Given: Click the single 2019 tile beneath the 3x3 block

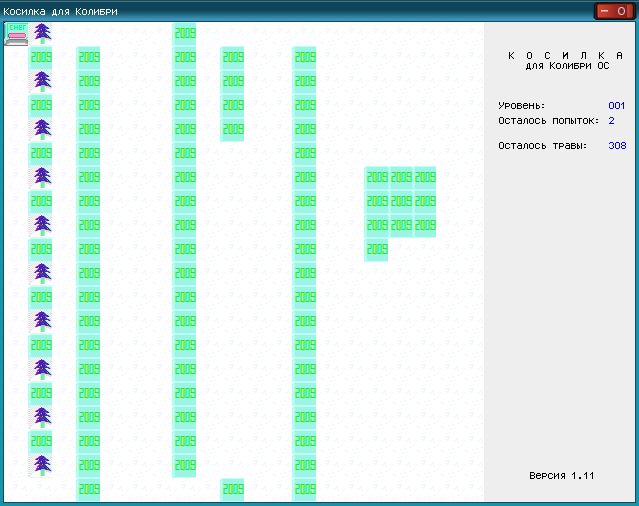Looking at the screenshot, I should pos(377,249).
